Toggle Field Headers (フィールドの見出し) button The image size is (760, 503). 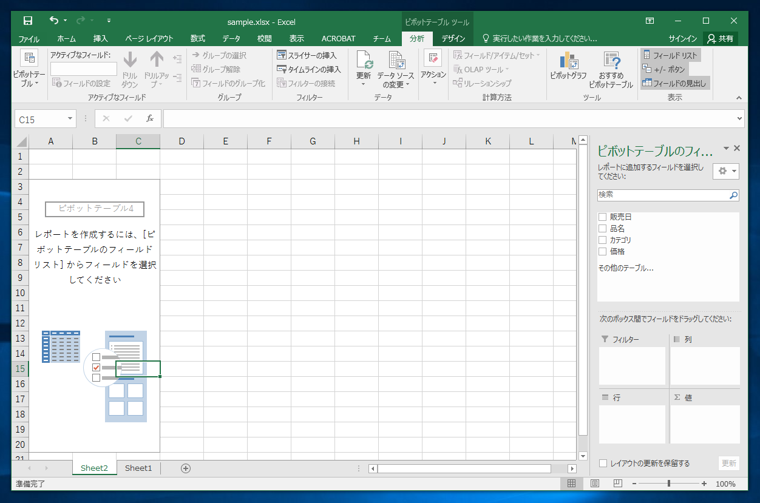click(x=675, y=83)
